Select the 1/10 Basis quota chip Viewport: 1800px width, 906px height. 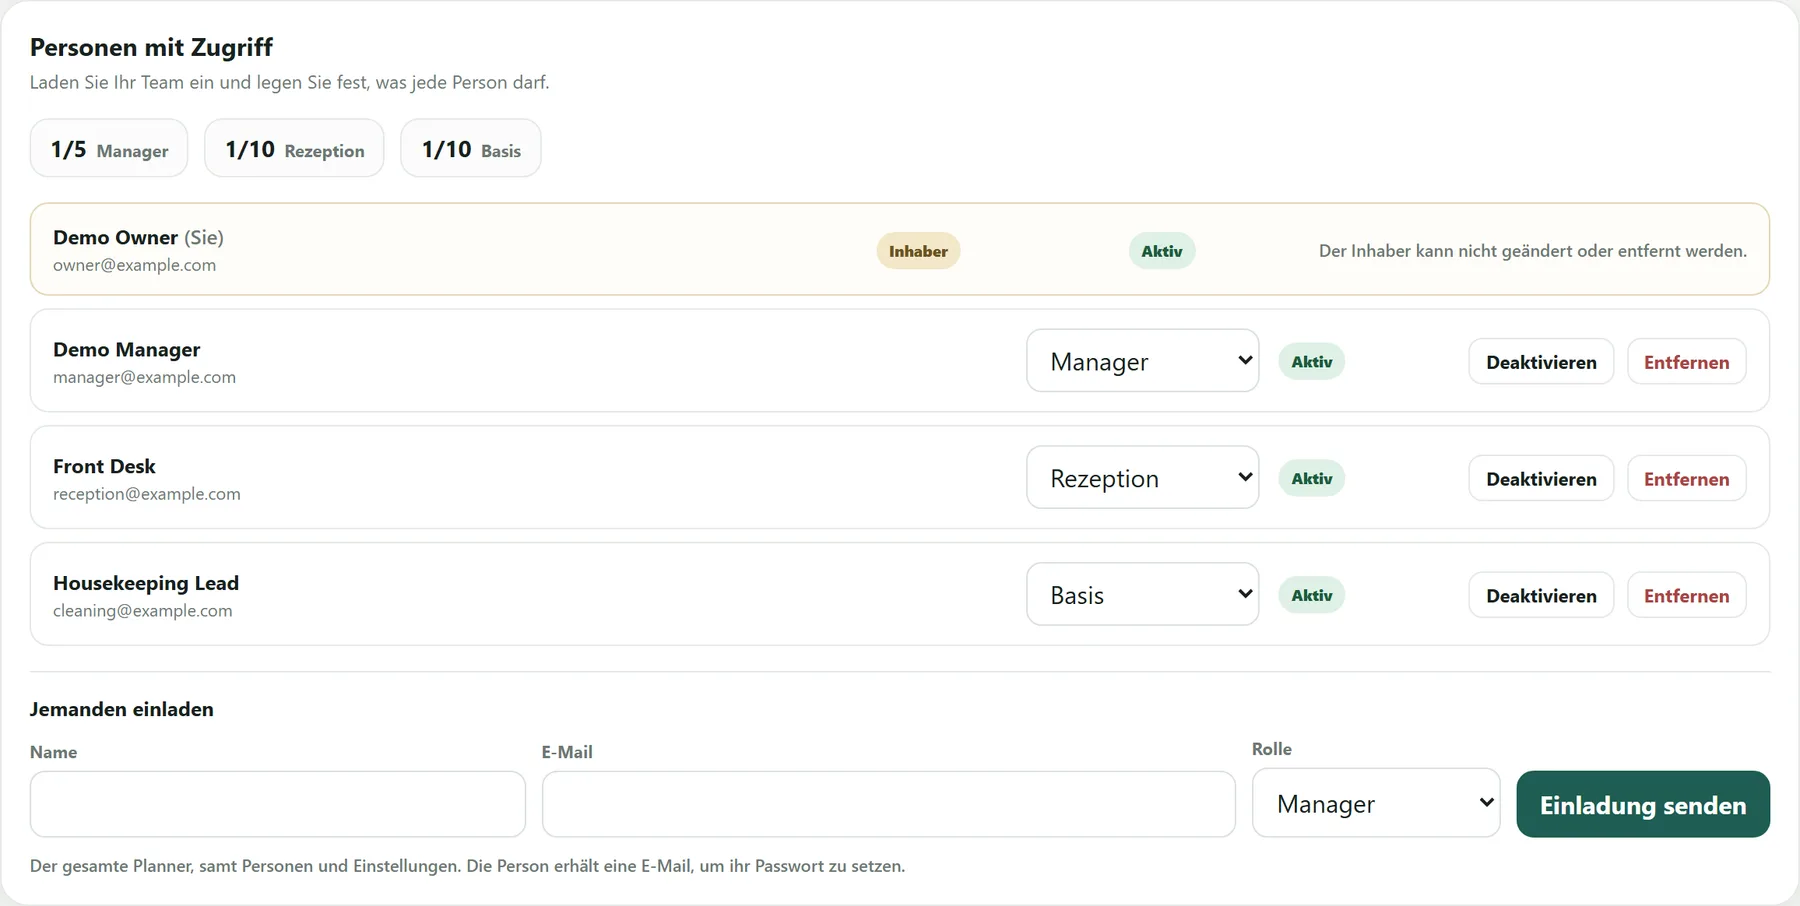pyautogui.click(x=471, y=149)
